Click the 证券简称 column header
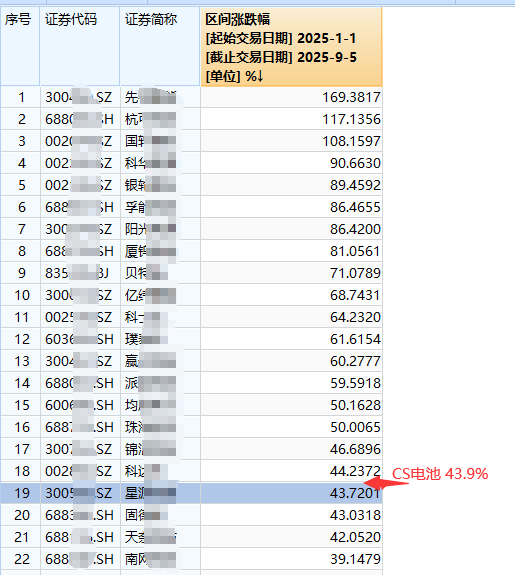This screenshot has height=575, width=515. click(160, 47)
